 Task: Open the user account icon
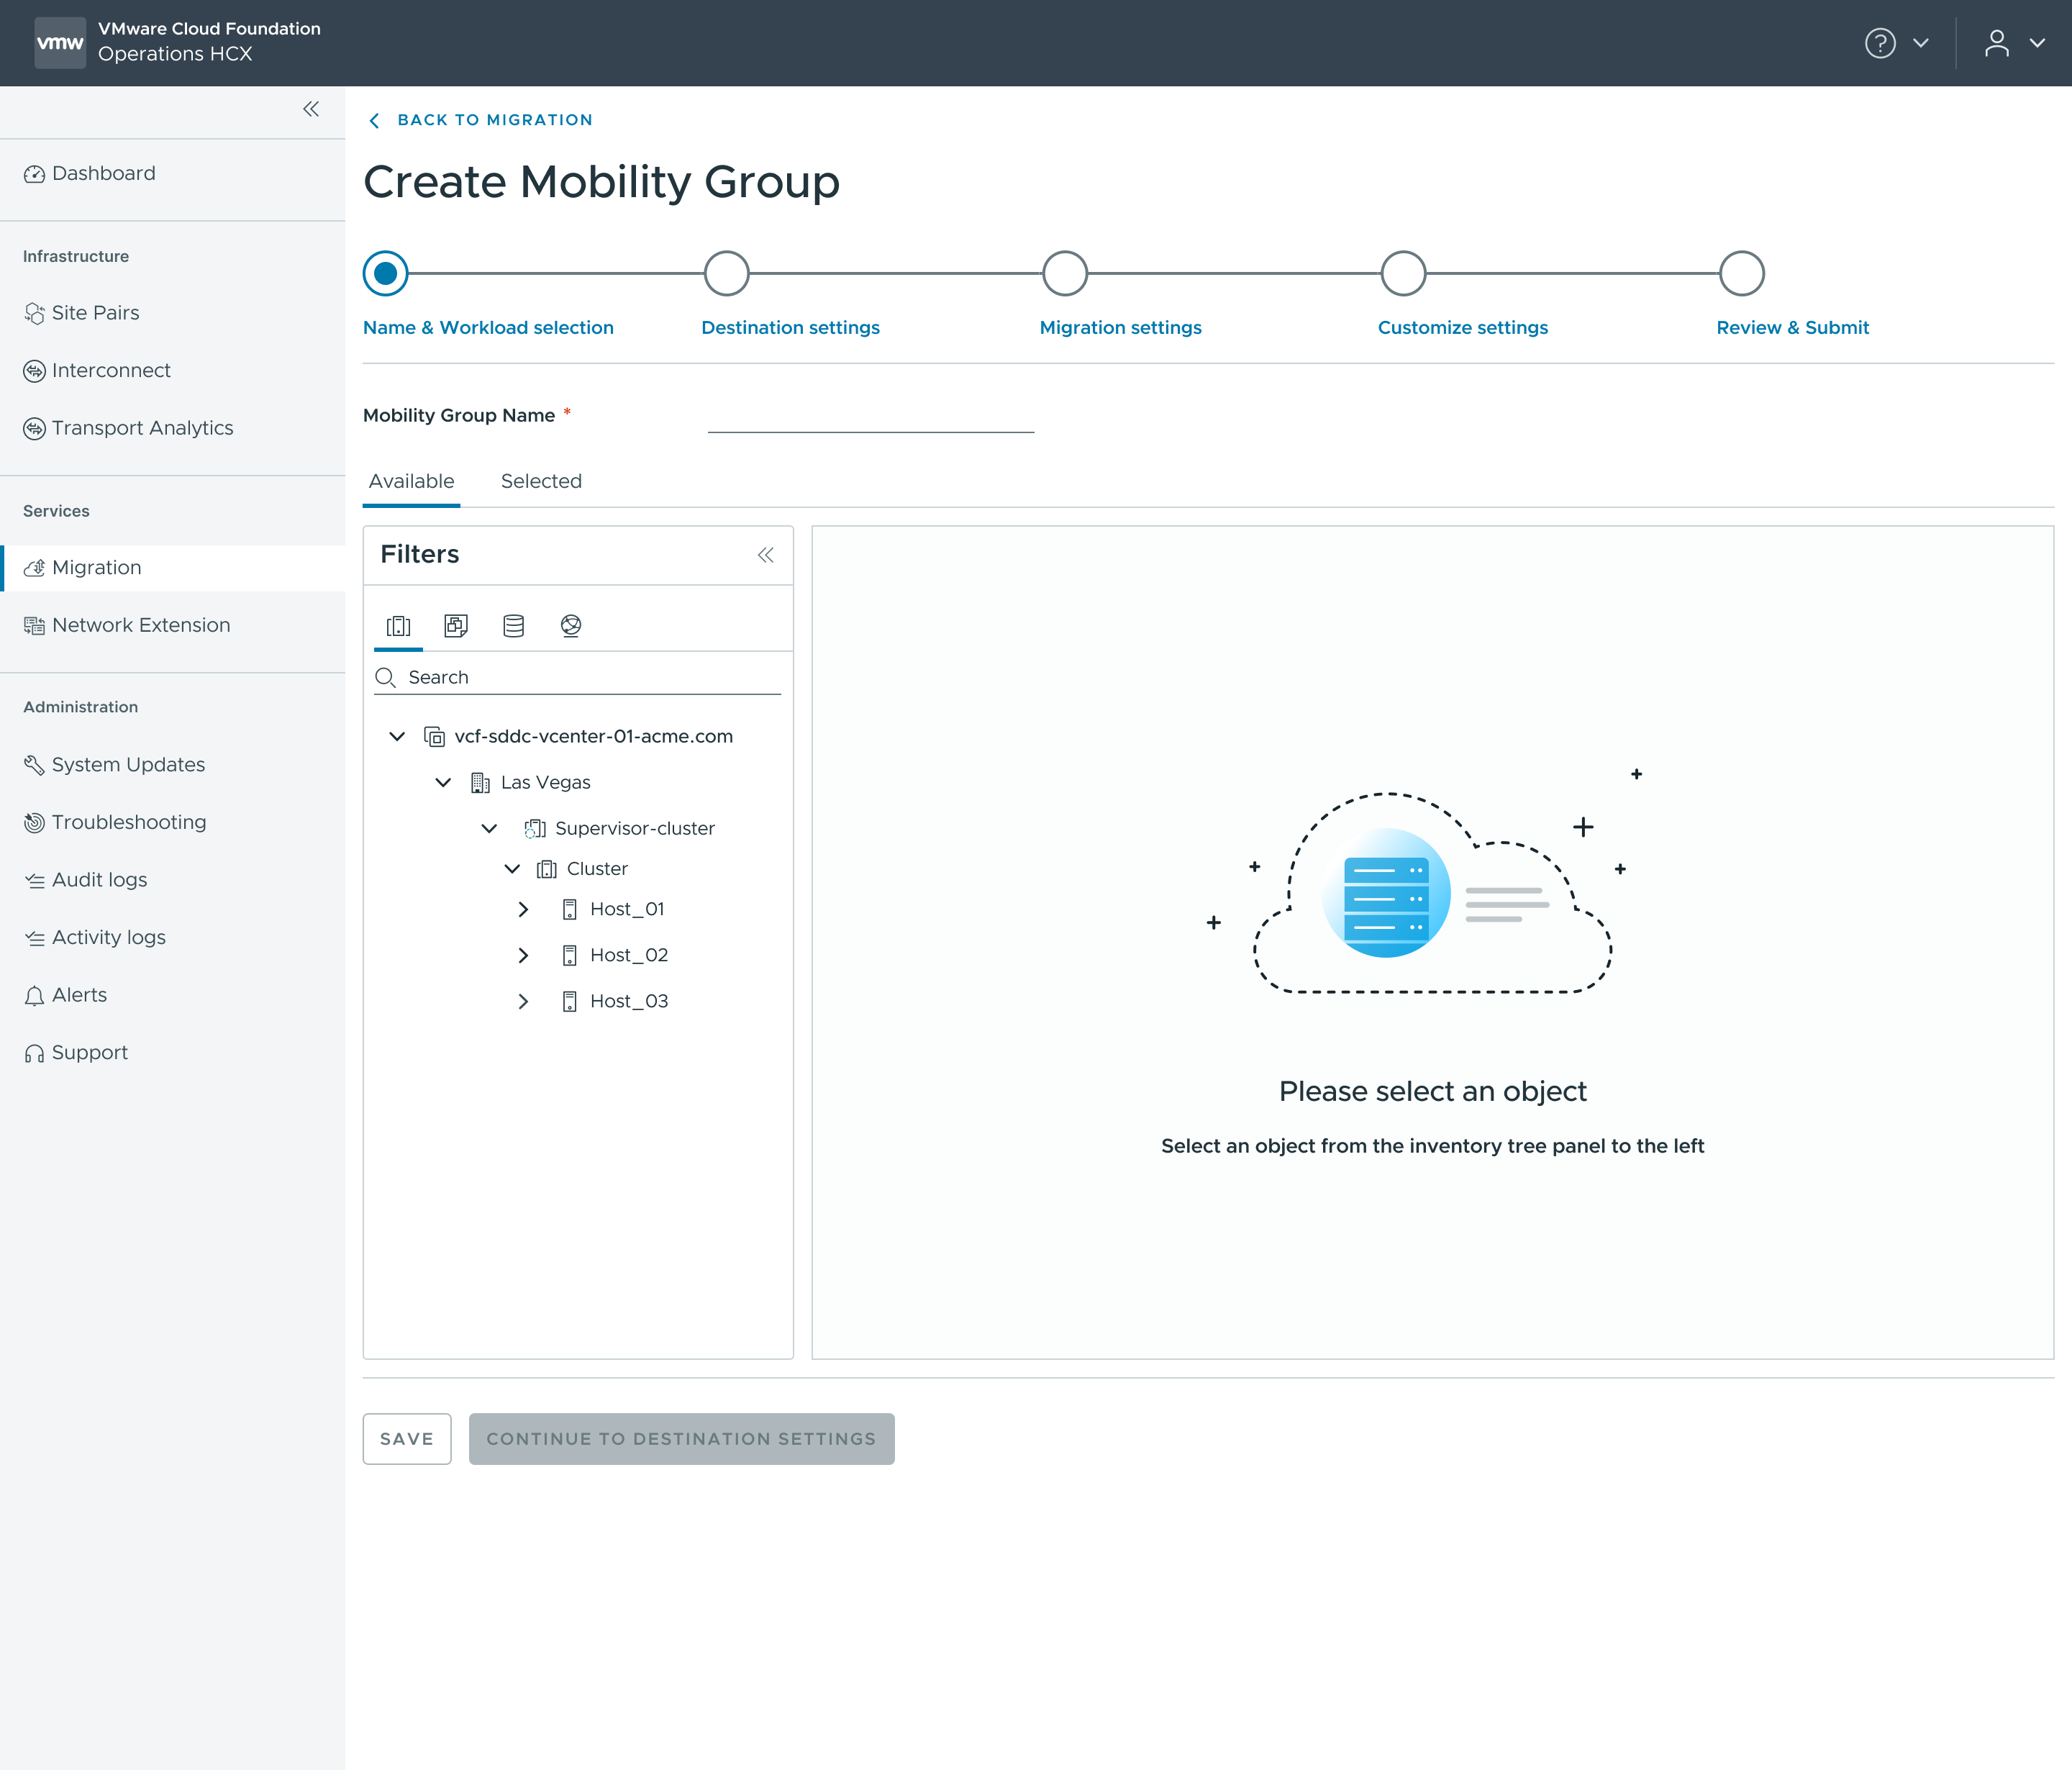pyautogui.click(x=1997, y=43)
